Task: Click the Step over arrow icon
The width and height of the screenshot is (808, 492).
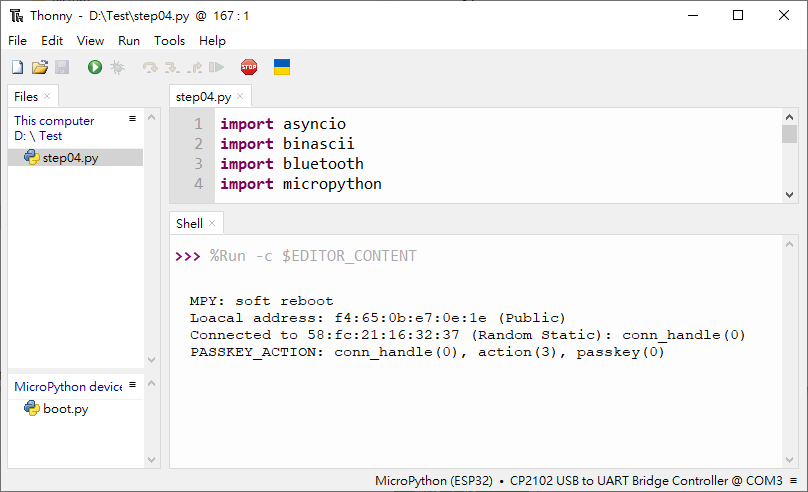Action: [x=150, y=67]
